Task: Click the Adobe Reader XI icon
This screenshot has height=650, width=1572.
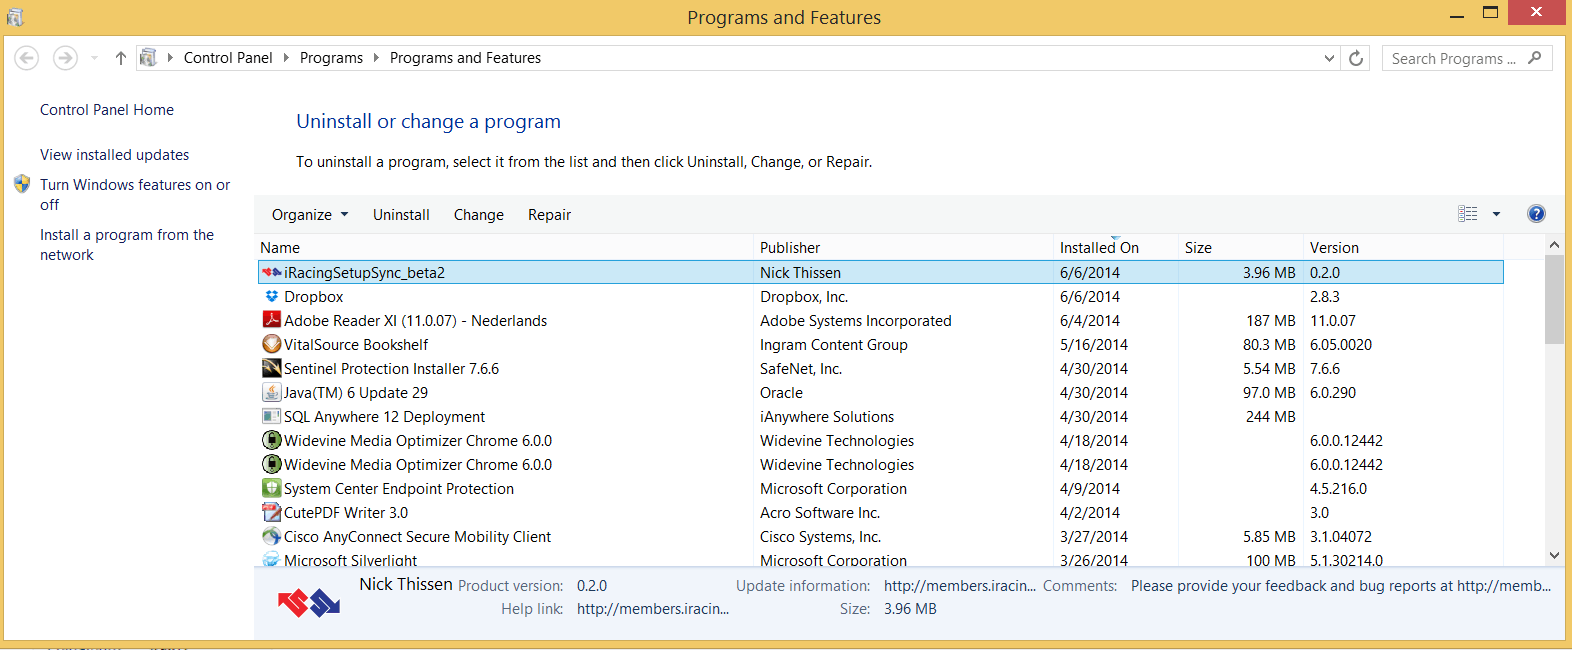Action: coord(271,320)
